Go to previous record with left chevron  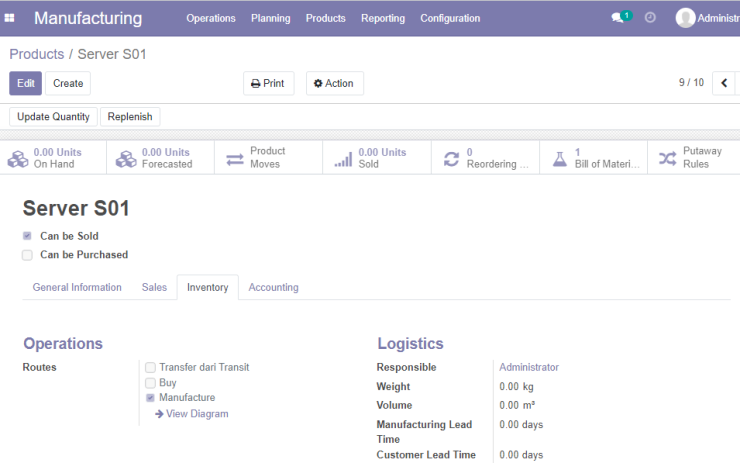724,83
